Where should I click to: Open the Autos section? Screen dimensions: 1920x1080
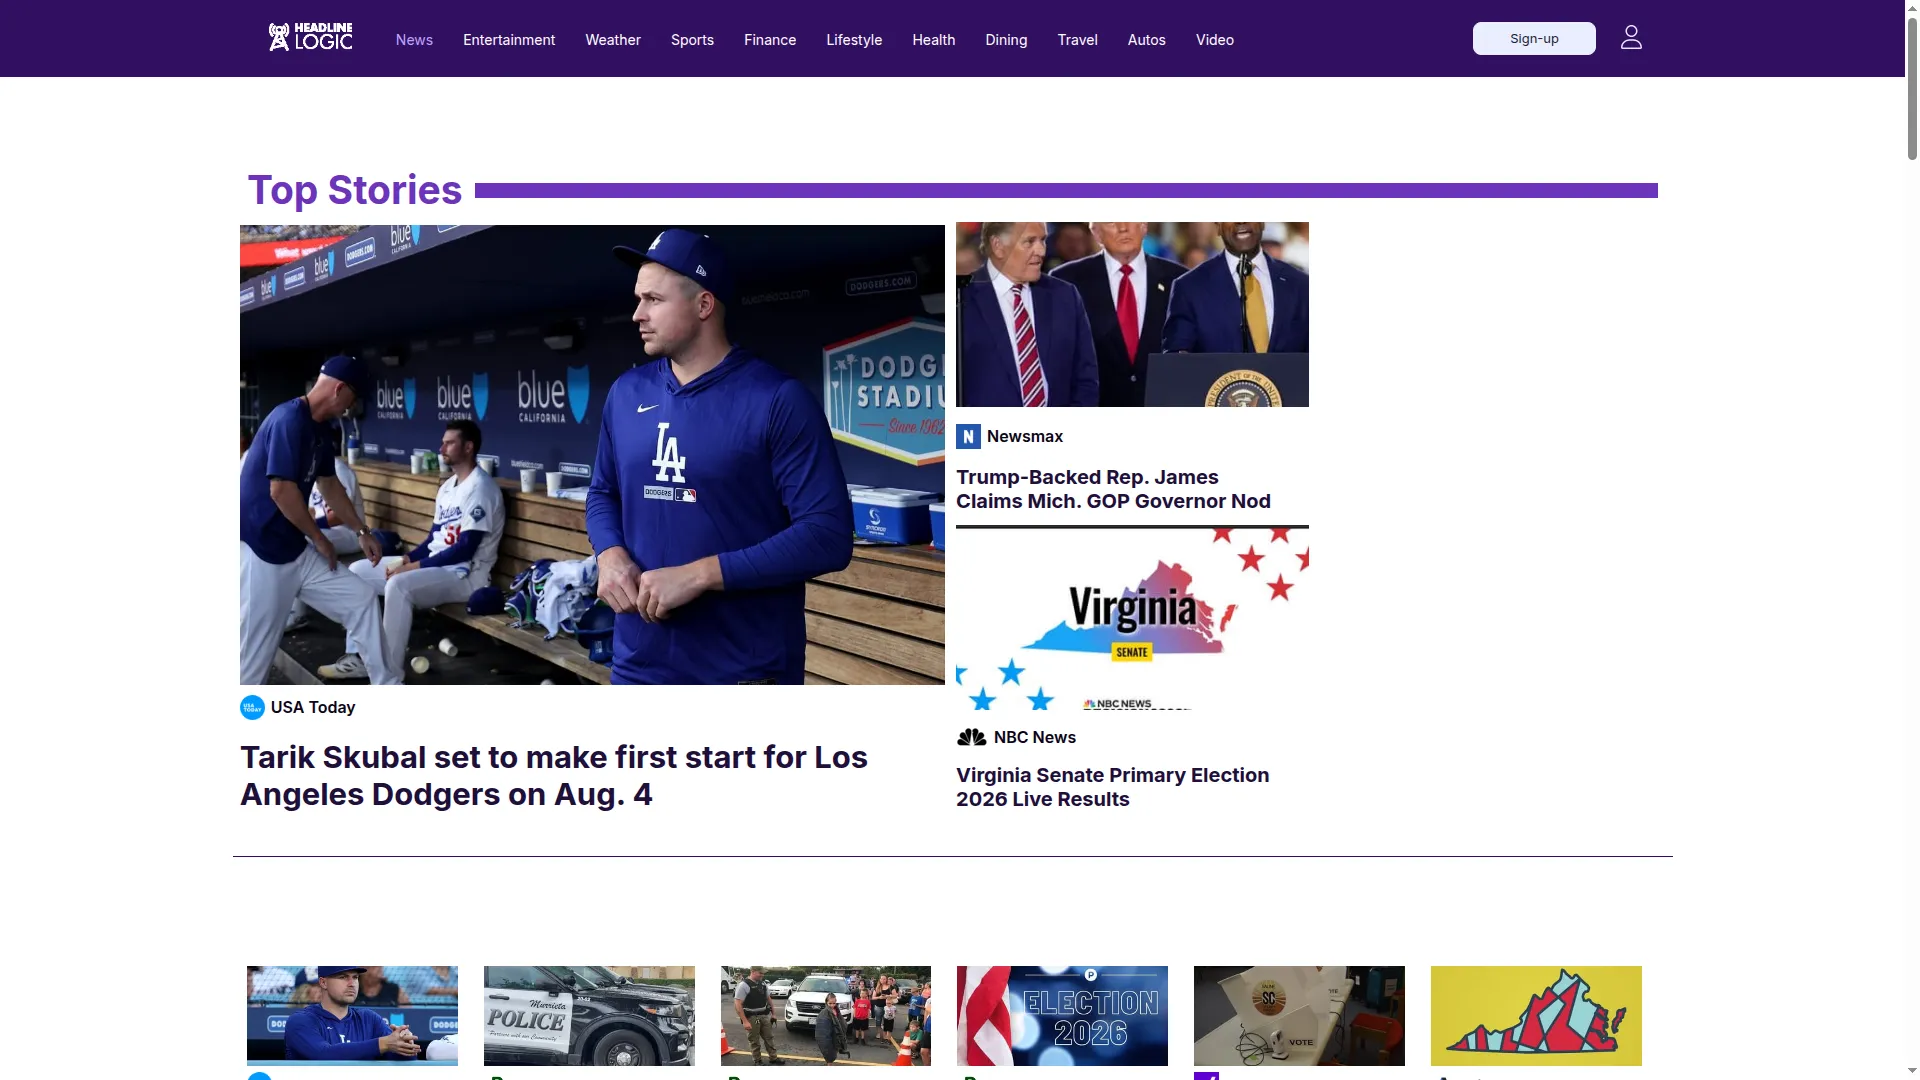pyautogui.click(x=1147, y=40)
